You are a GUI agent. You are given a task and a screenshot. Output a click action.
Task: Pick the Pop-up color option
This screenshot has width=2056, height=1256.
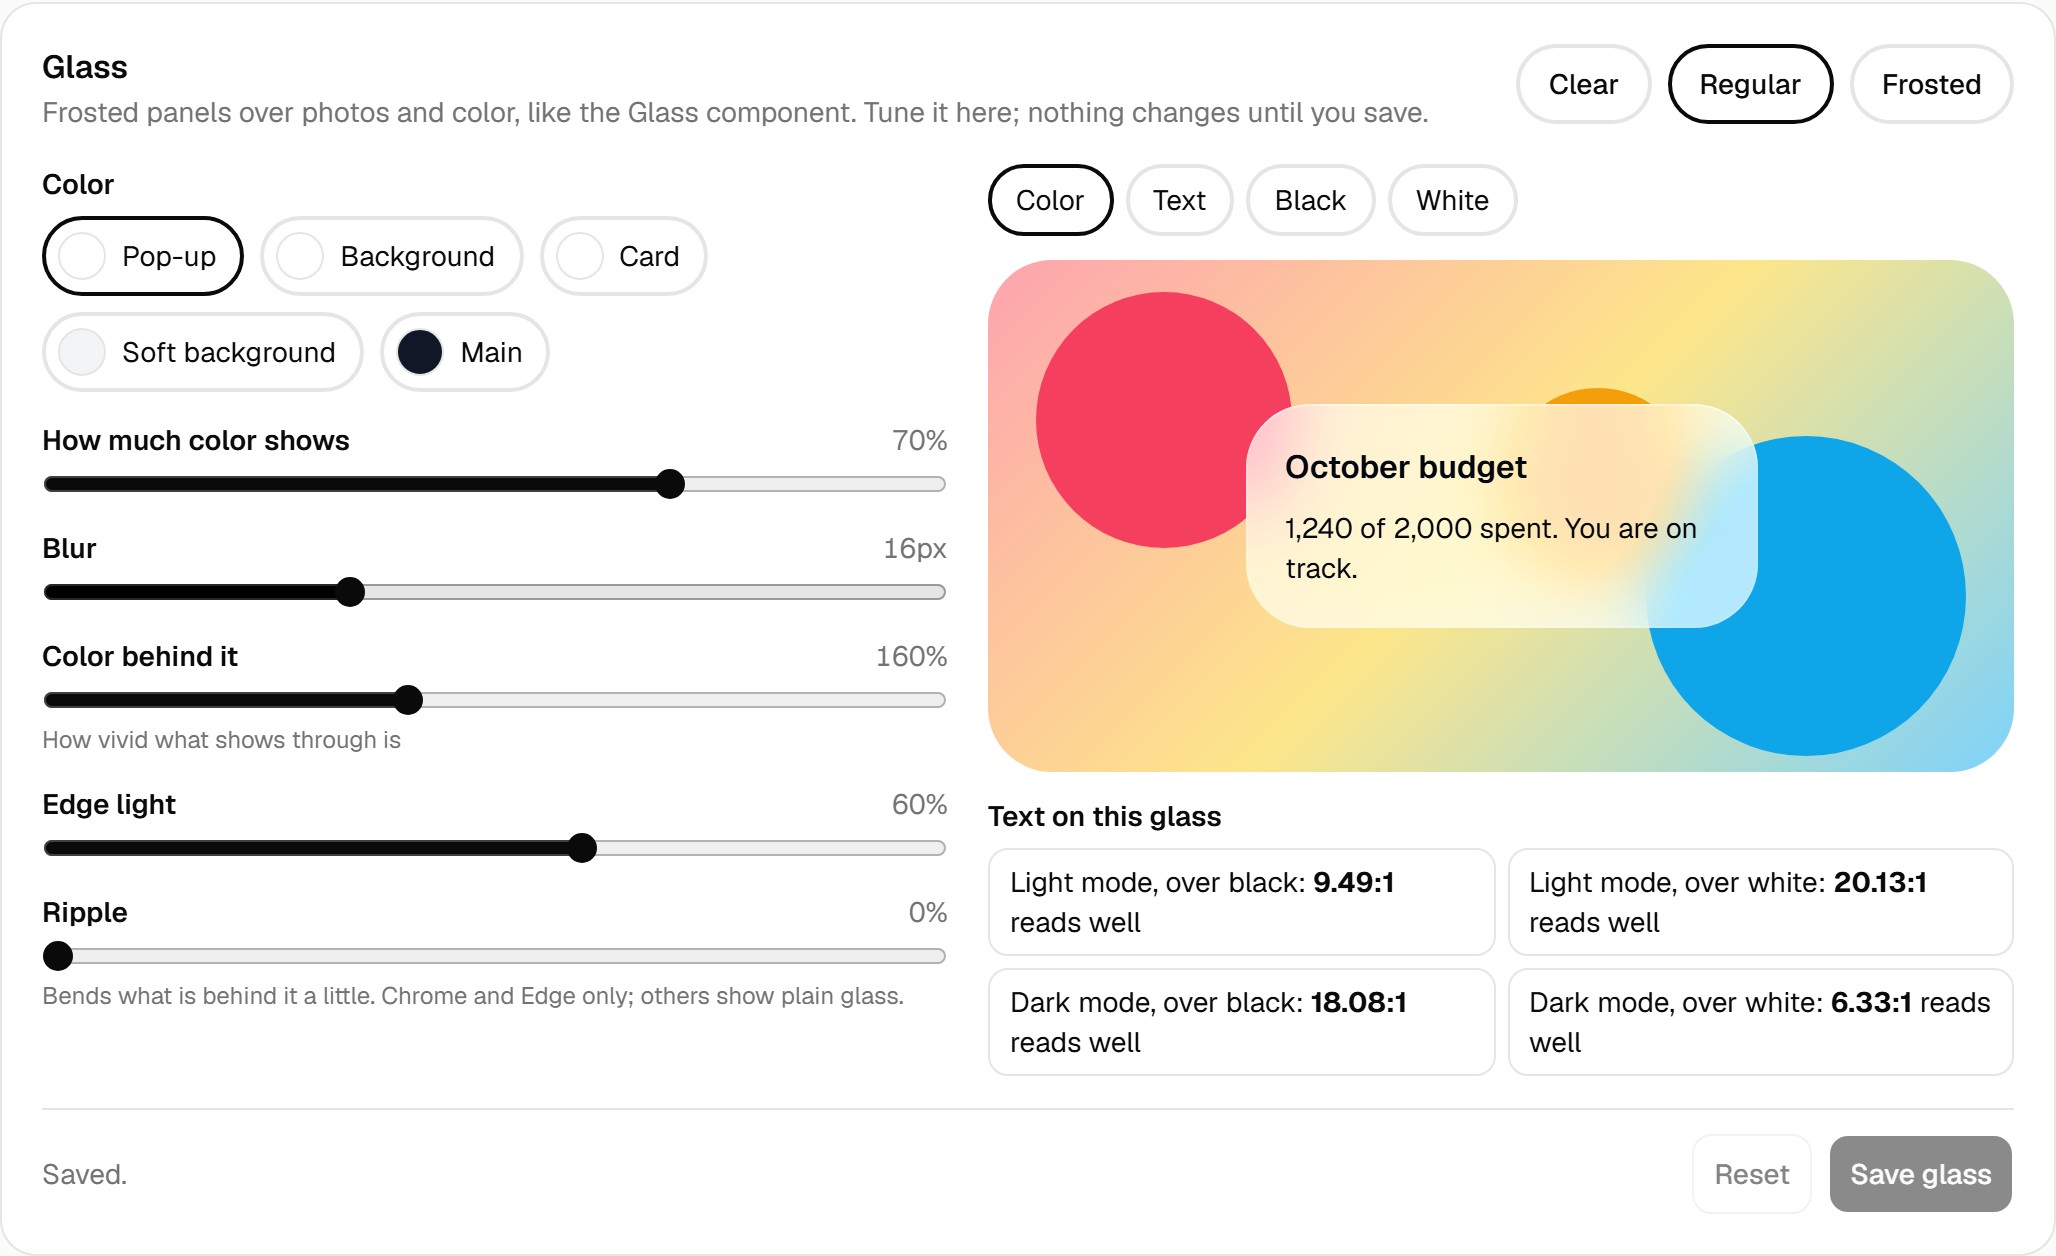143,256
